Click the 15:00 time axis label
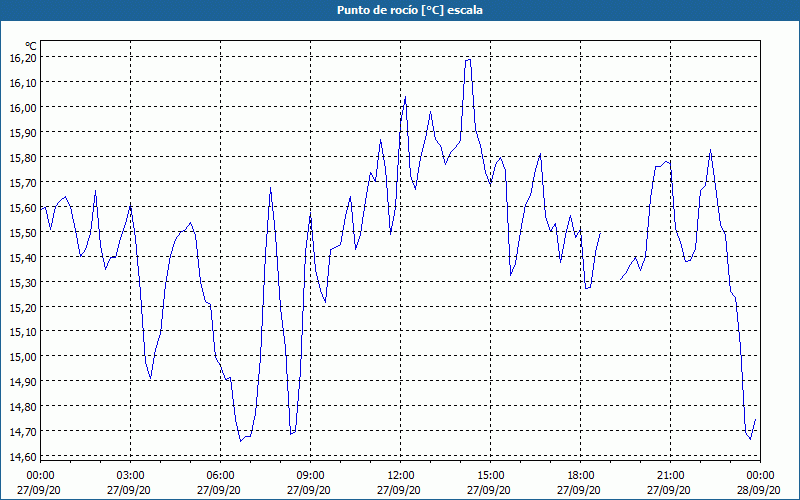 click(x=490, y=476)
